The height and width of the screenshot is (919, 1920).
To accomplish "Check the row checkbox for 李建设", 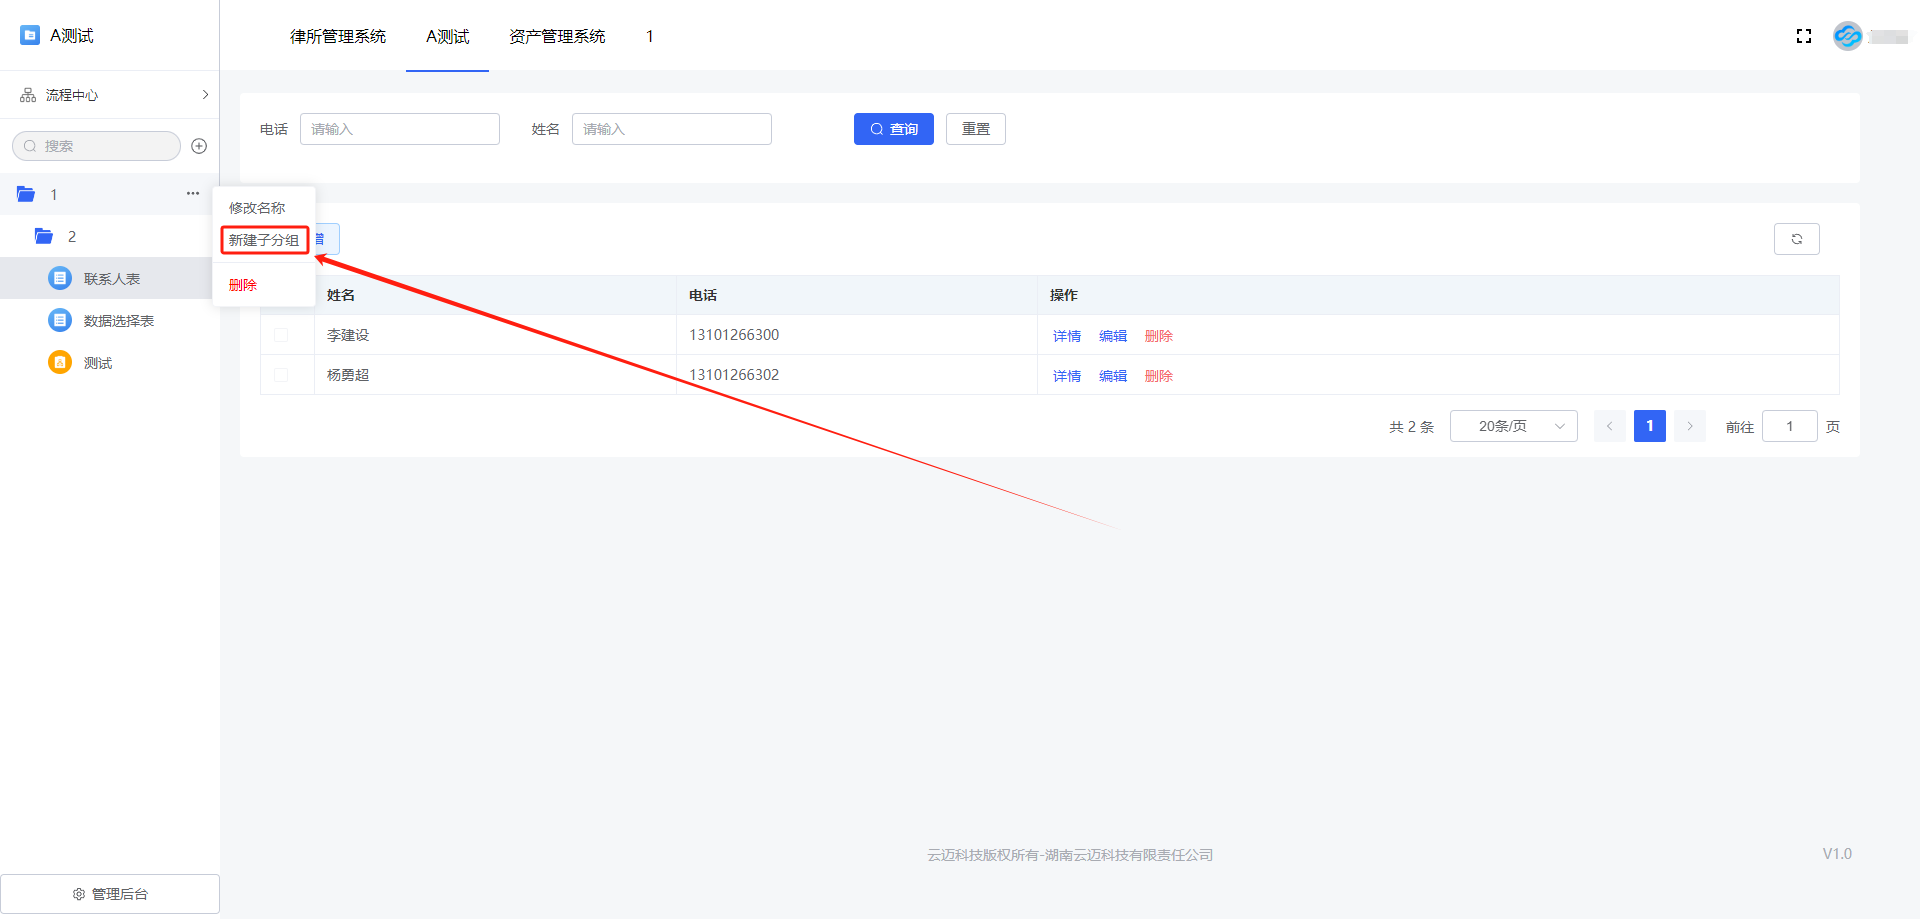I will pyautogui.click(x=281, y=335).
